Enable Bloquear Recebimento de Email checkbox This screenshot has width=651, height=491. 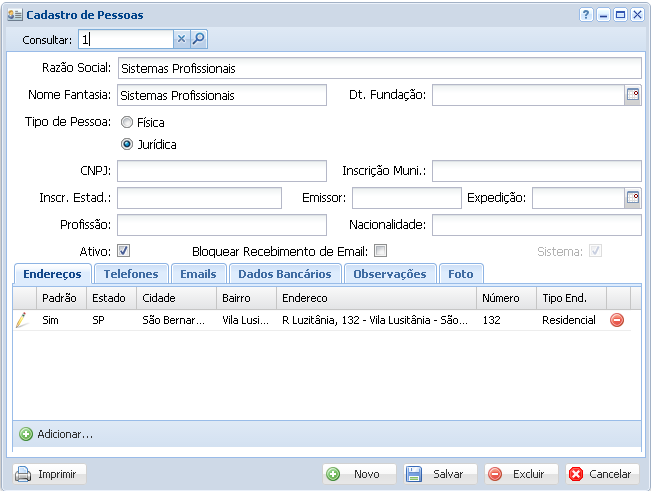[380, 251]
